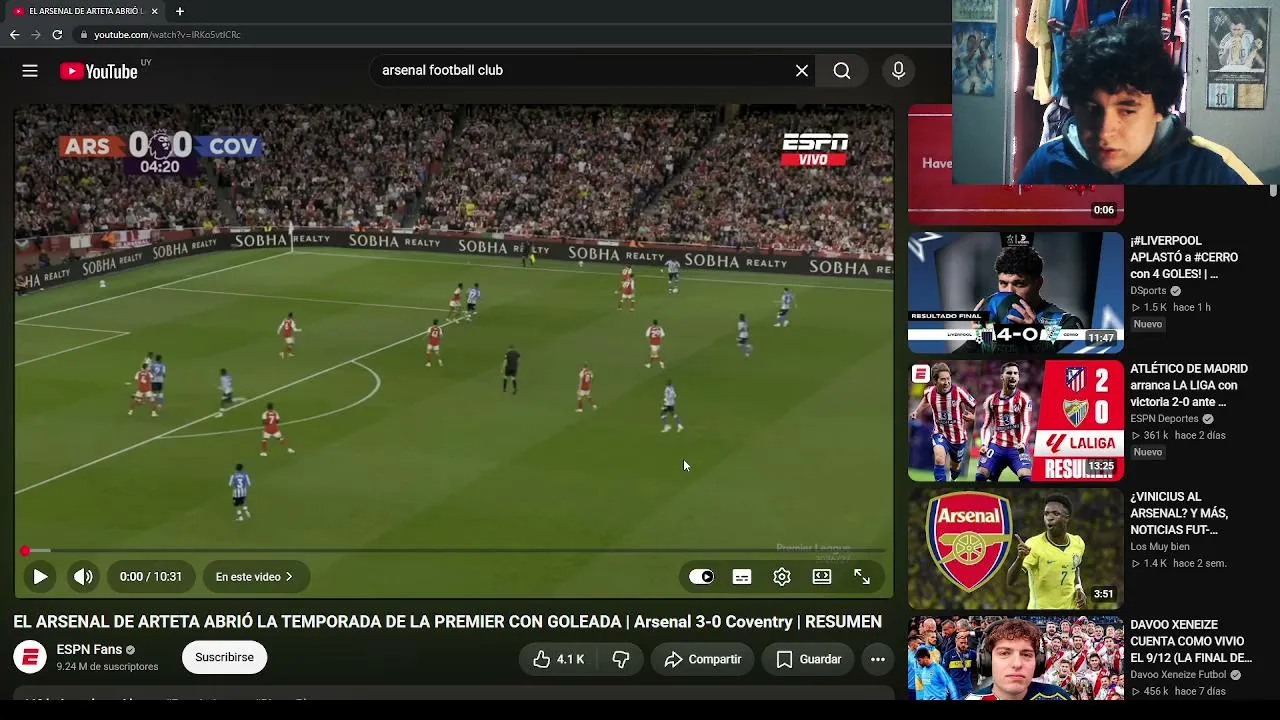Click the video title 'EL ARSENAL DE ARTETA ABRIÓ'
Viewport: 1280px width, 720px height.
coord(447,622)
